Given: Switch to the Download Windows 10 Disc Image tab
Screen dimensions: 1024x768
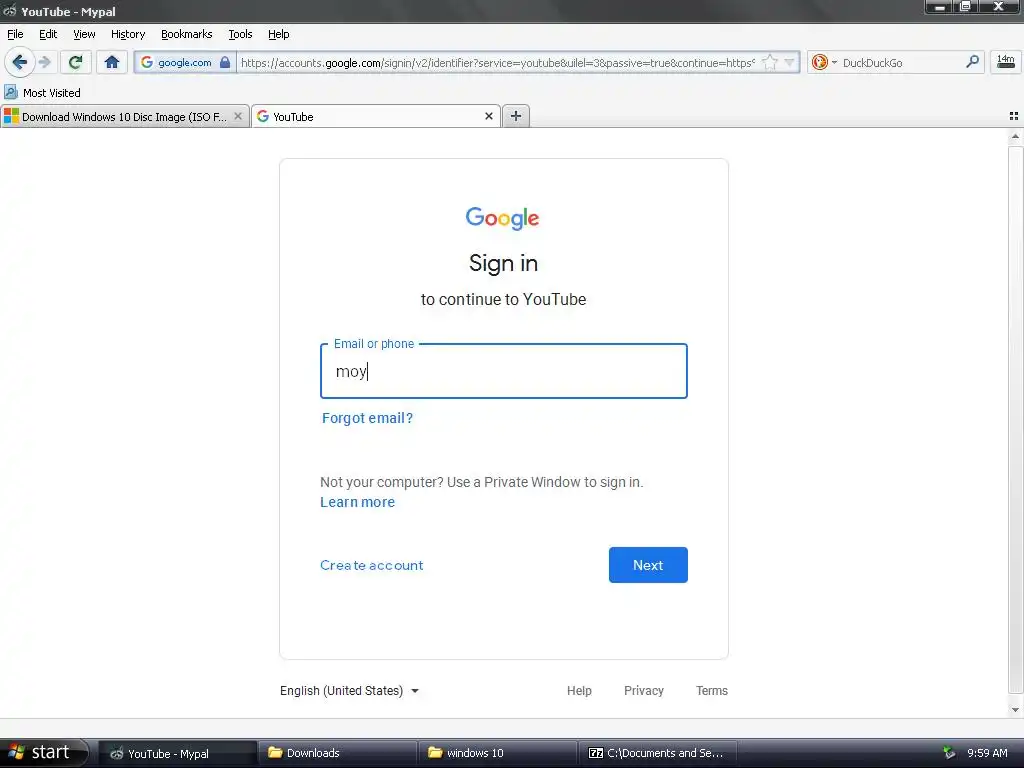Looking at the screenshot, I should click(x=124, y=116).
